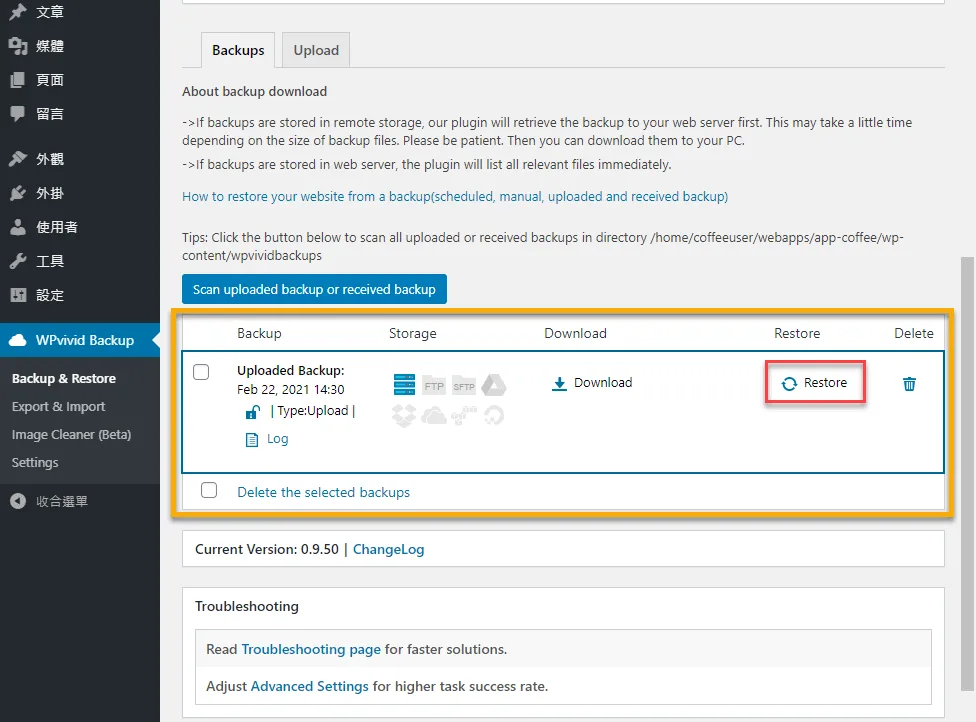
Task: Open the 使用者 users icon
Action: (18, 227)
